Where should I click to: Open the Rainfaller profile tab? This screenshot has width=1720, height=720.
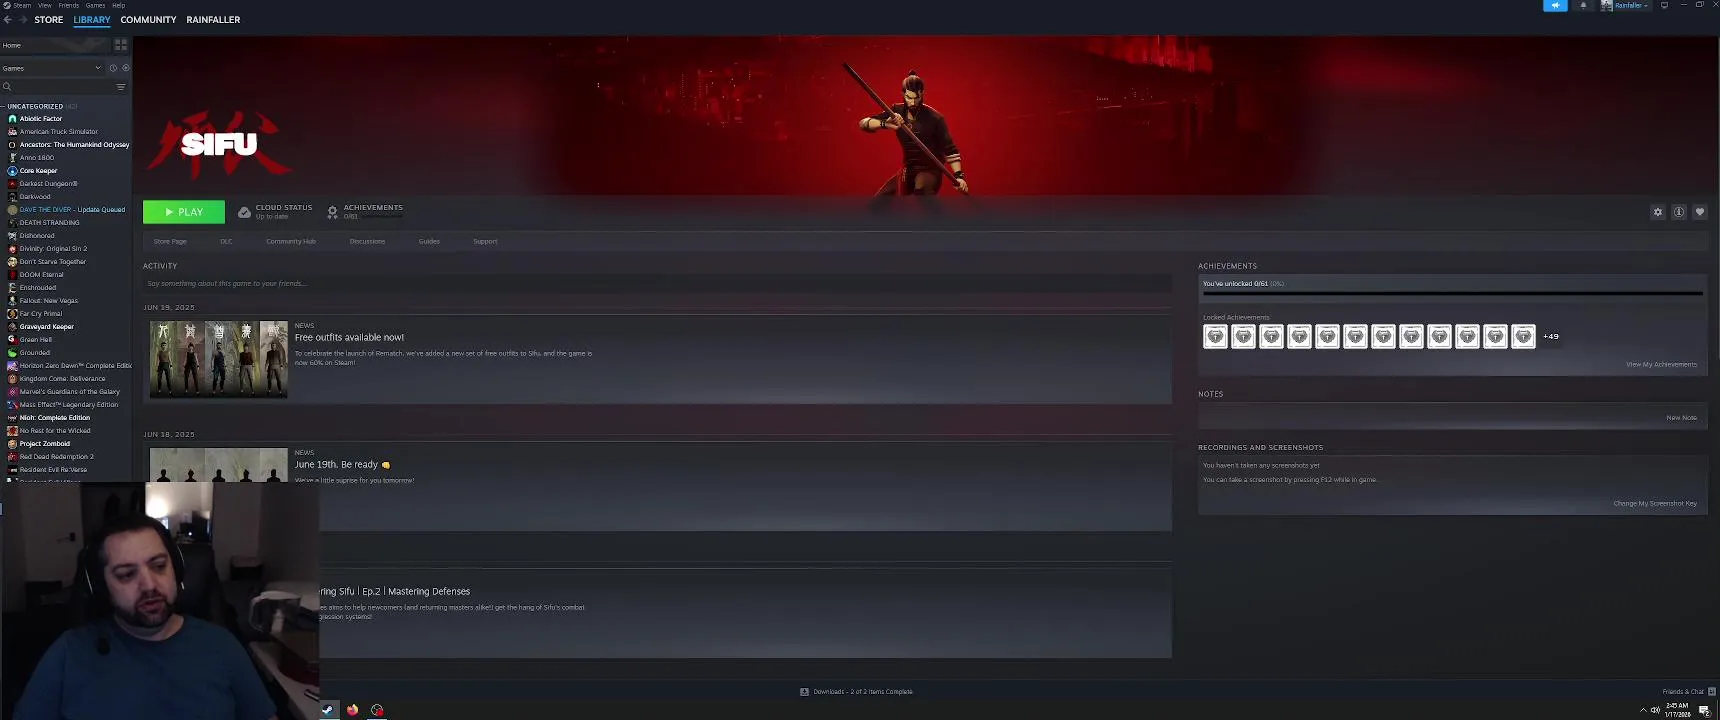[213, 19]
